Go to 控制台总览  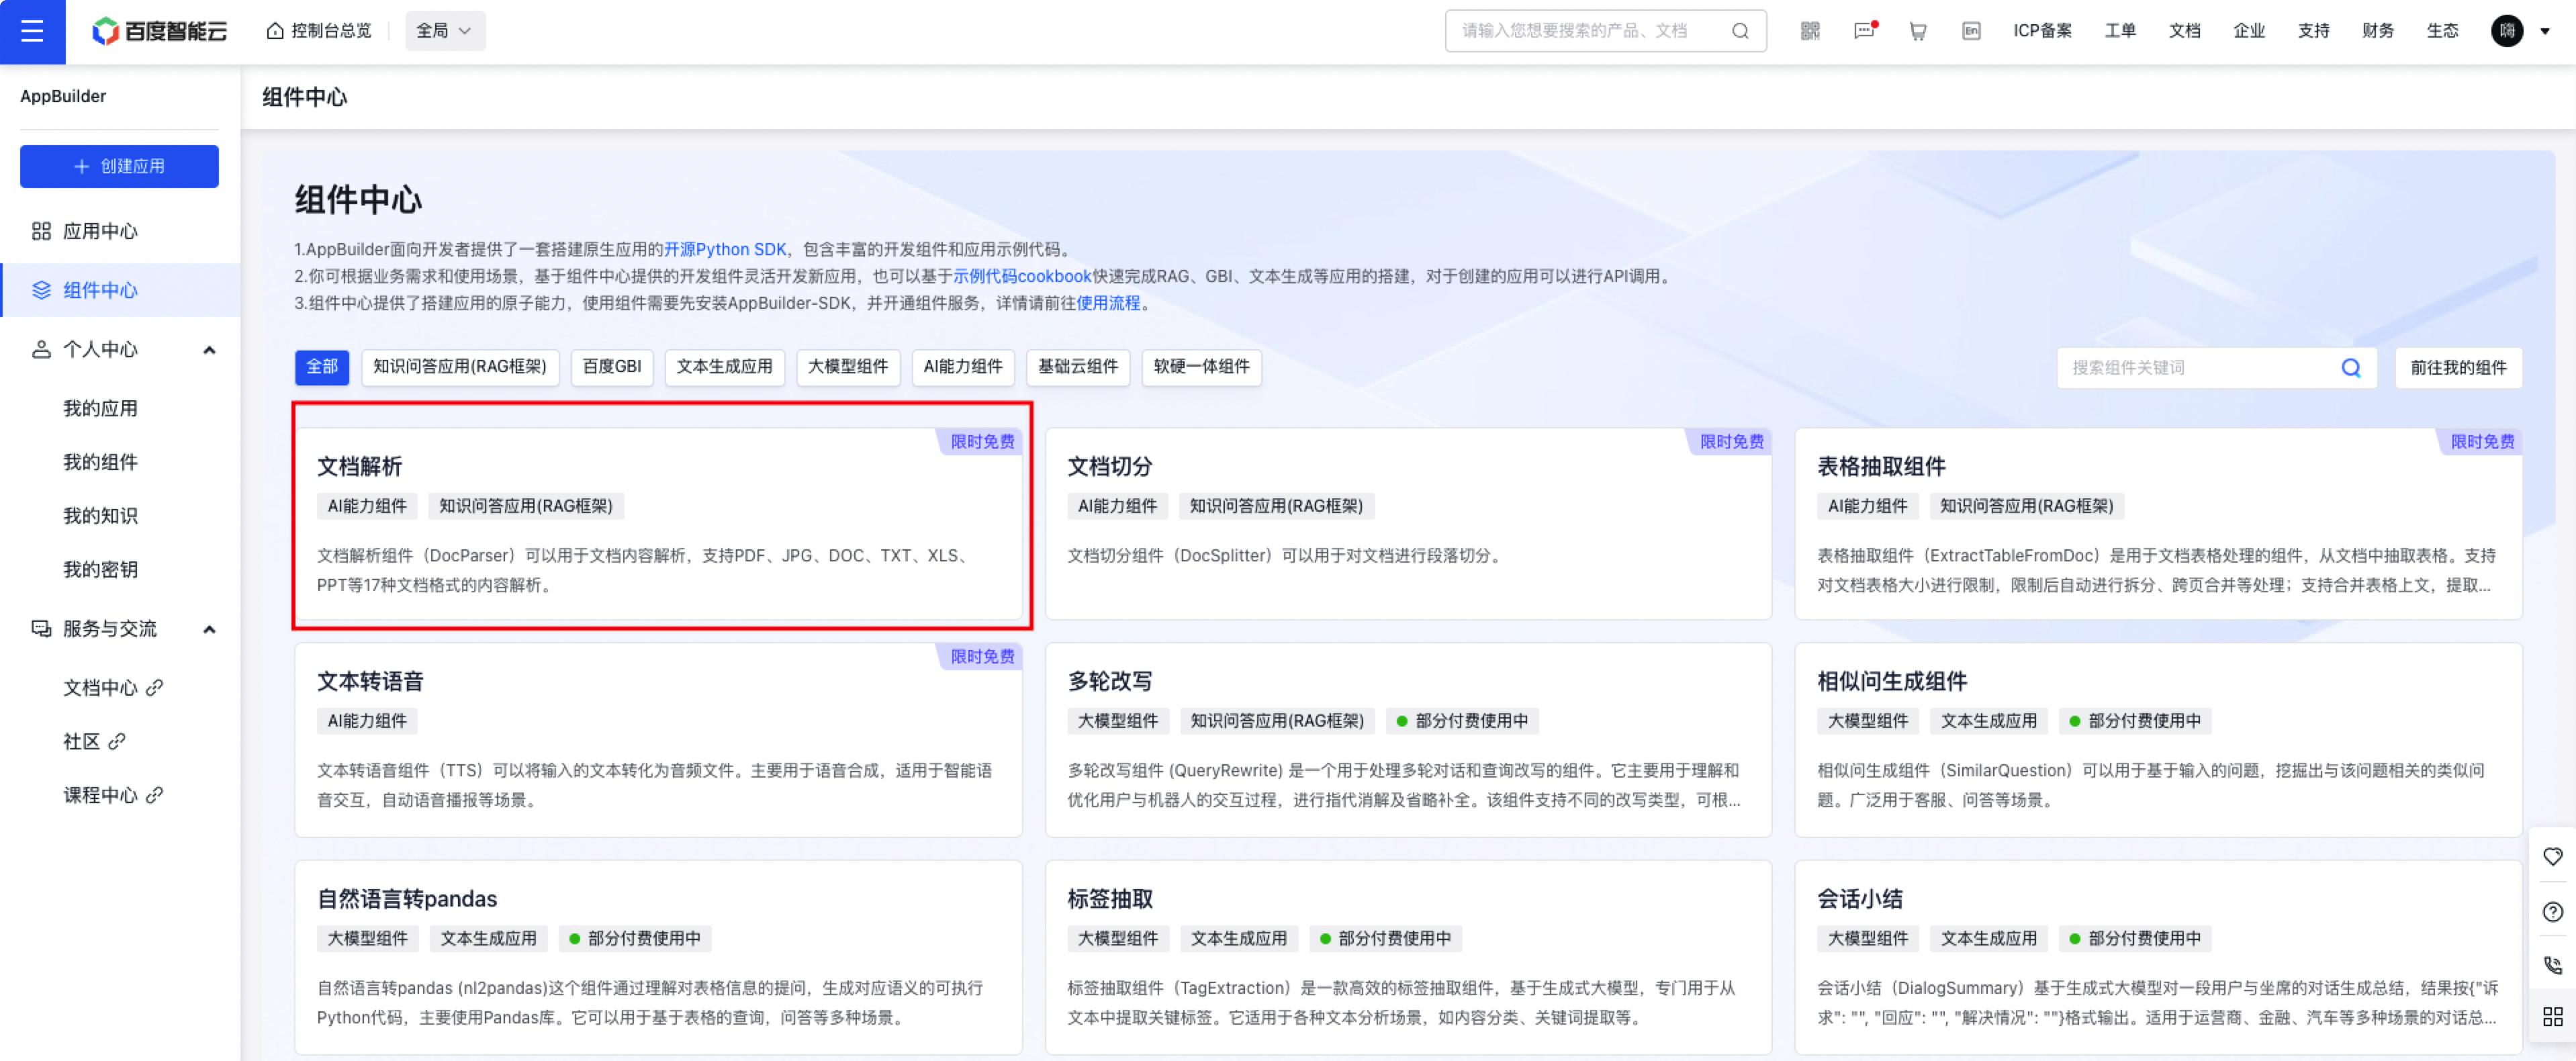click(x=319, y=31)
